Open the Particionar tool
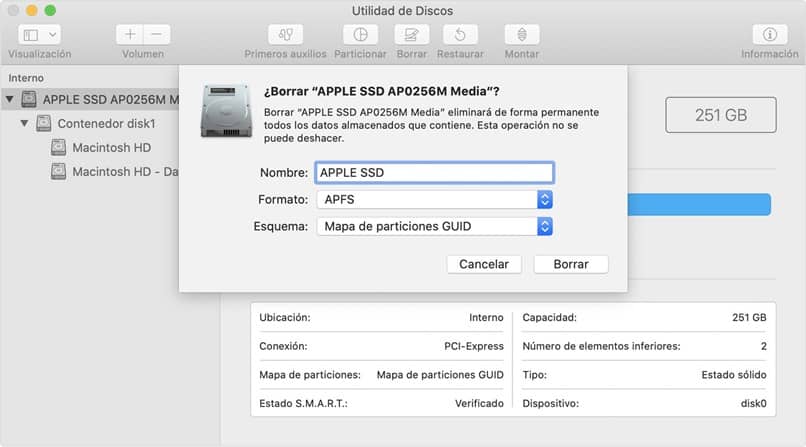 tap(360, 34)
